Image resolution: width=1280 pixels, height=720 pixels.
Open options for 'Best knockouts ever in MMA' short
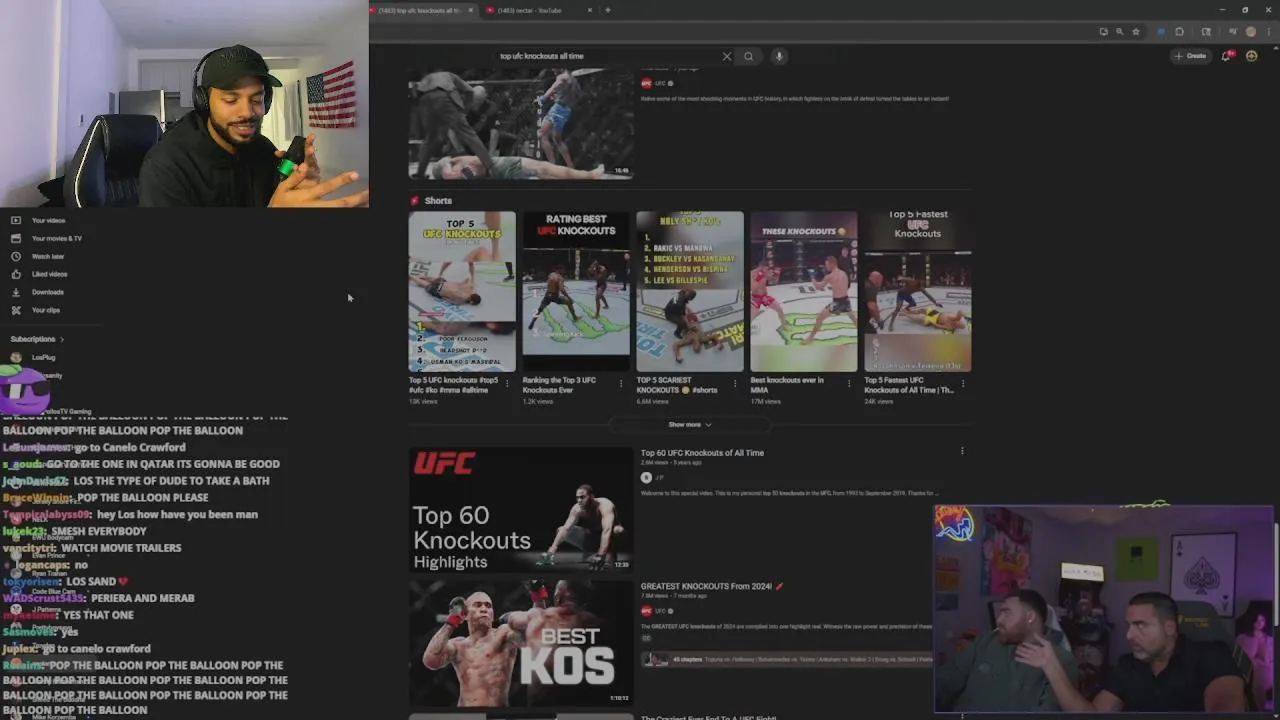click(849, 383)
